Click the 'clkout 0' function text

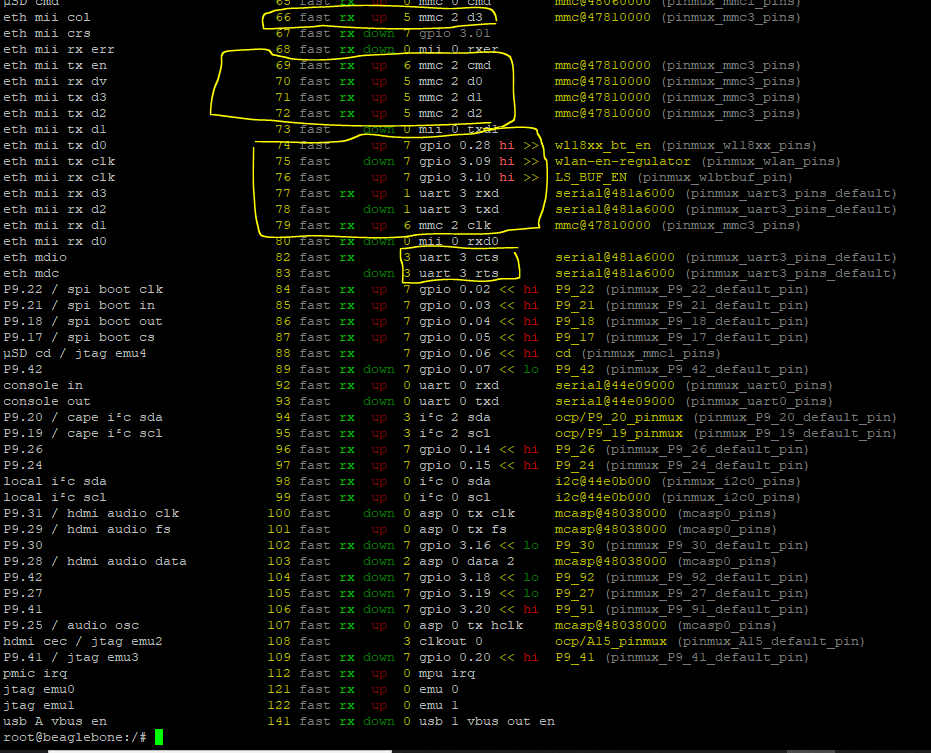451,641
